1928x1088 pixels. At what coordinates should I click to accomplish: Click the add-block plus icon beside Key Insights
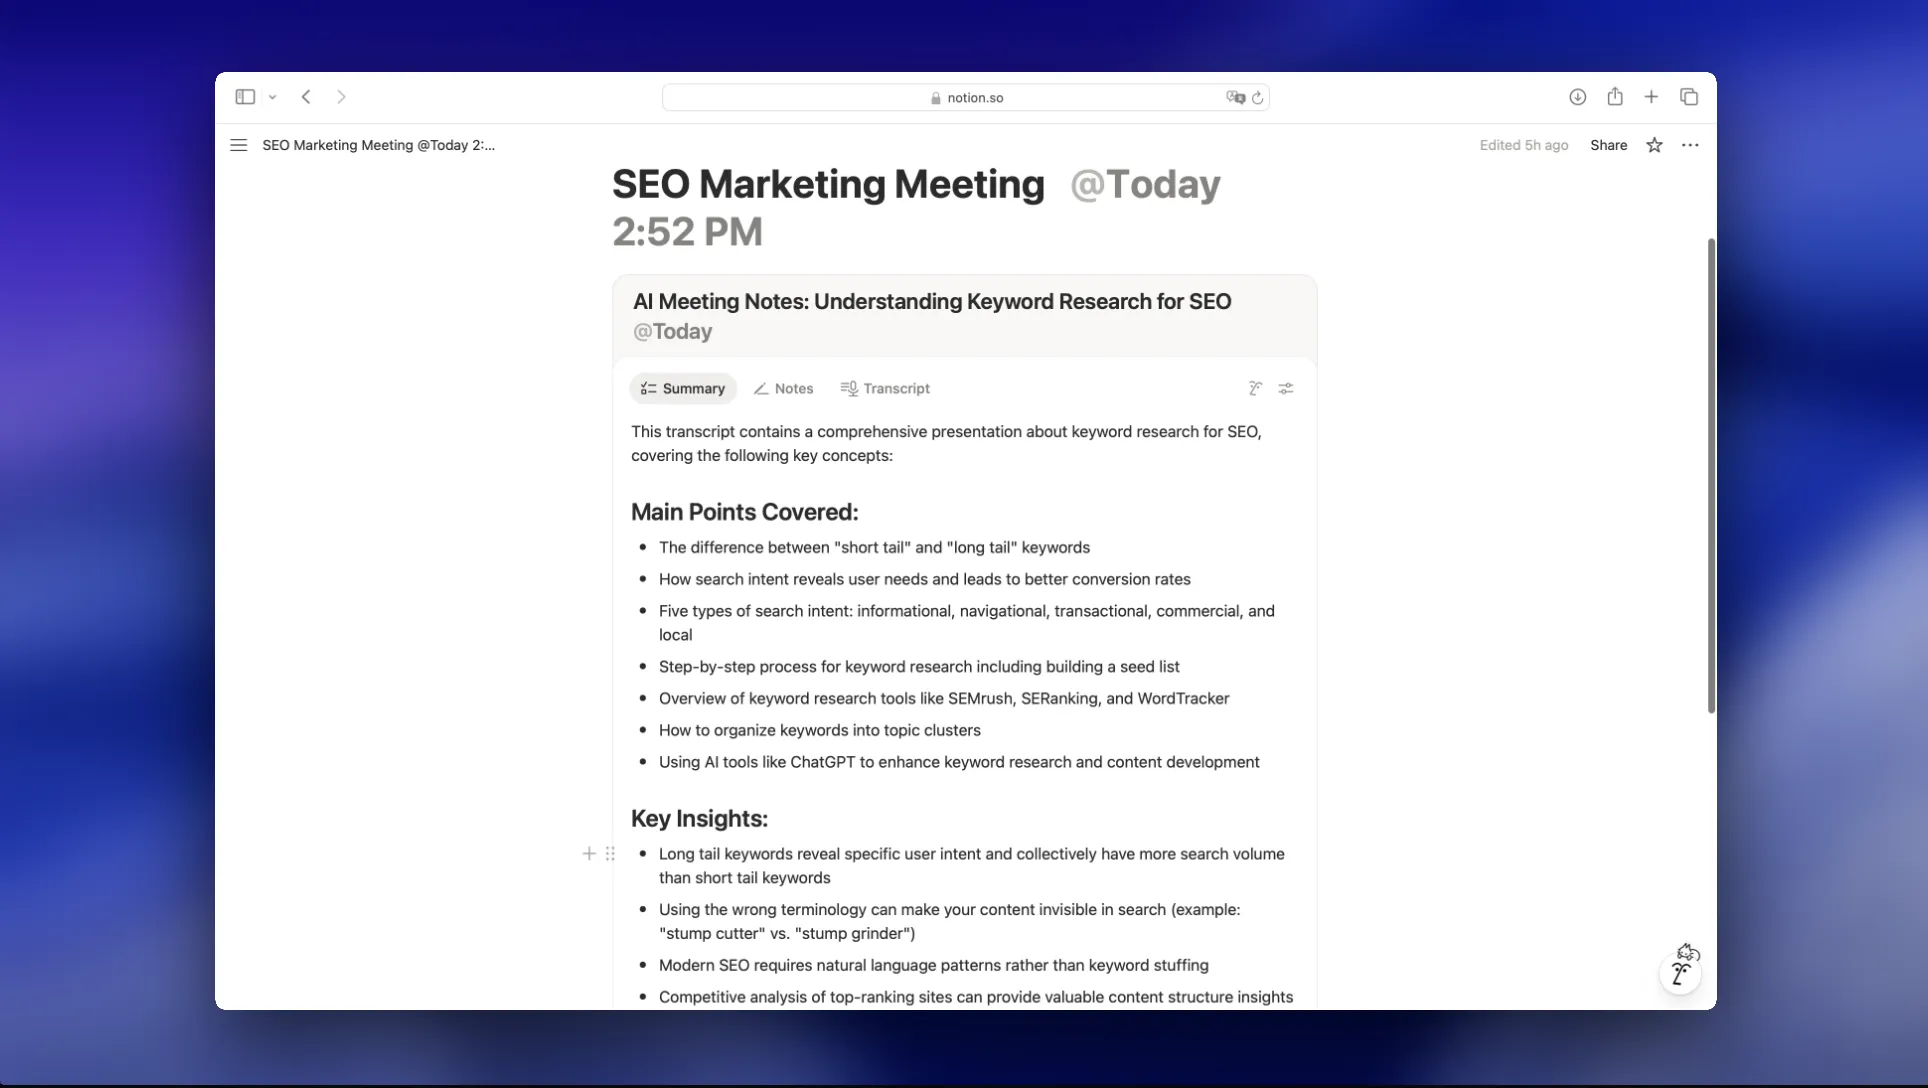pos(589,854)
